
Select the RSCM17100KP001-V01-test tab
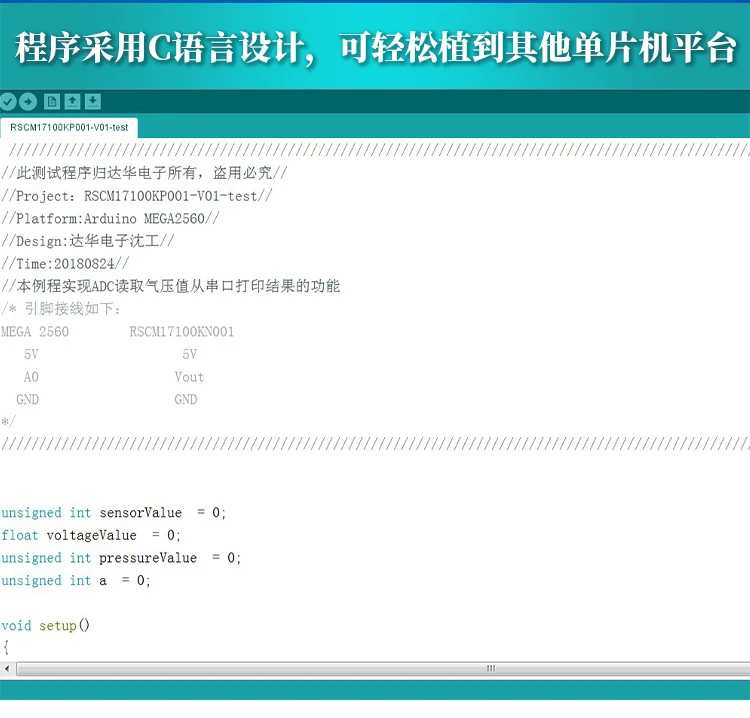69,128
